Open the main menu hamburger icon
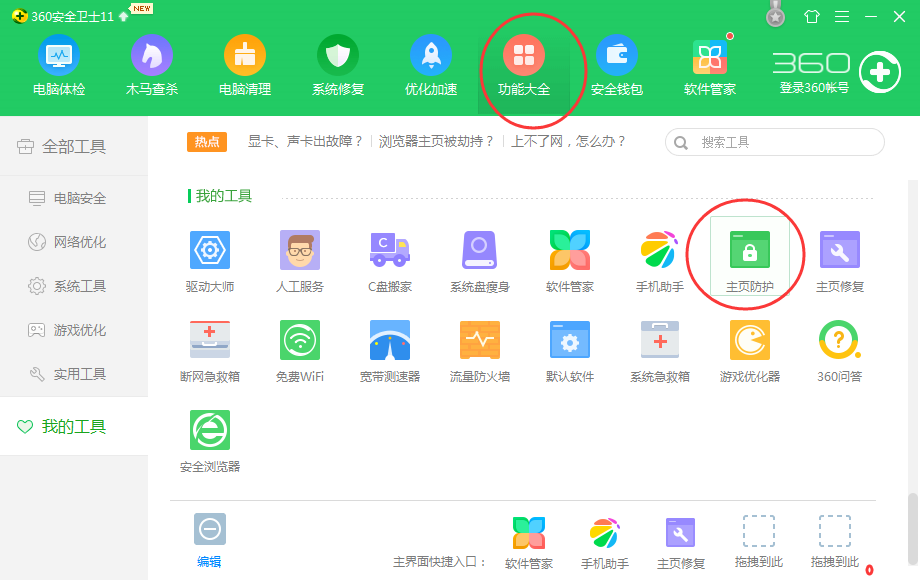 point(842,16)
